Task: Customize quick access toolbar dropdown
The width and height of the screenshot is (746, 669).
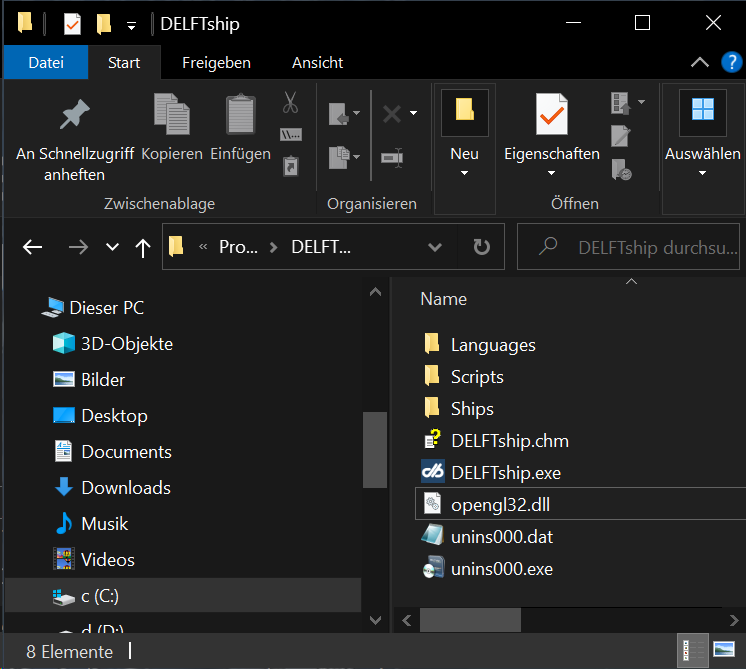Action: [x=132, y=26]
